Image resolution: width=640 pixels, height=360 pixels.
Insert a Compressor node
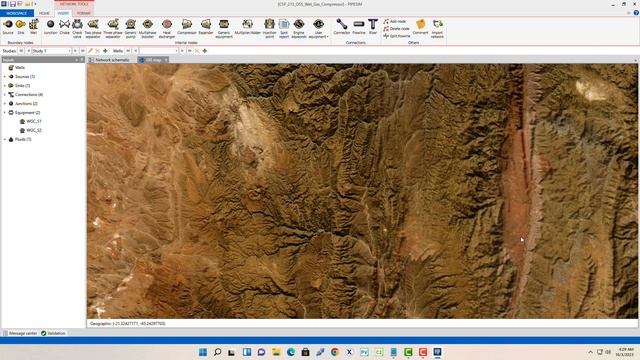[187, 27]
